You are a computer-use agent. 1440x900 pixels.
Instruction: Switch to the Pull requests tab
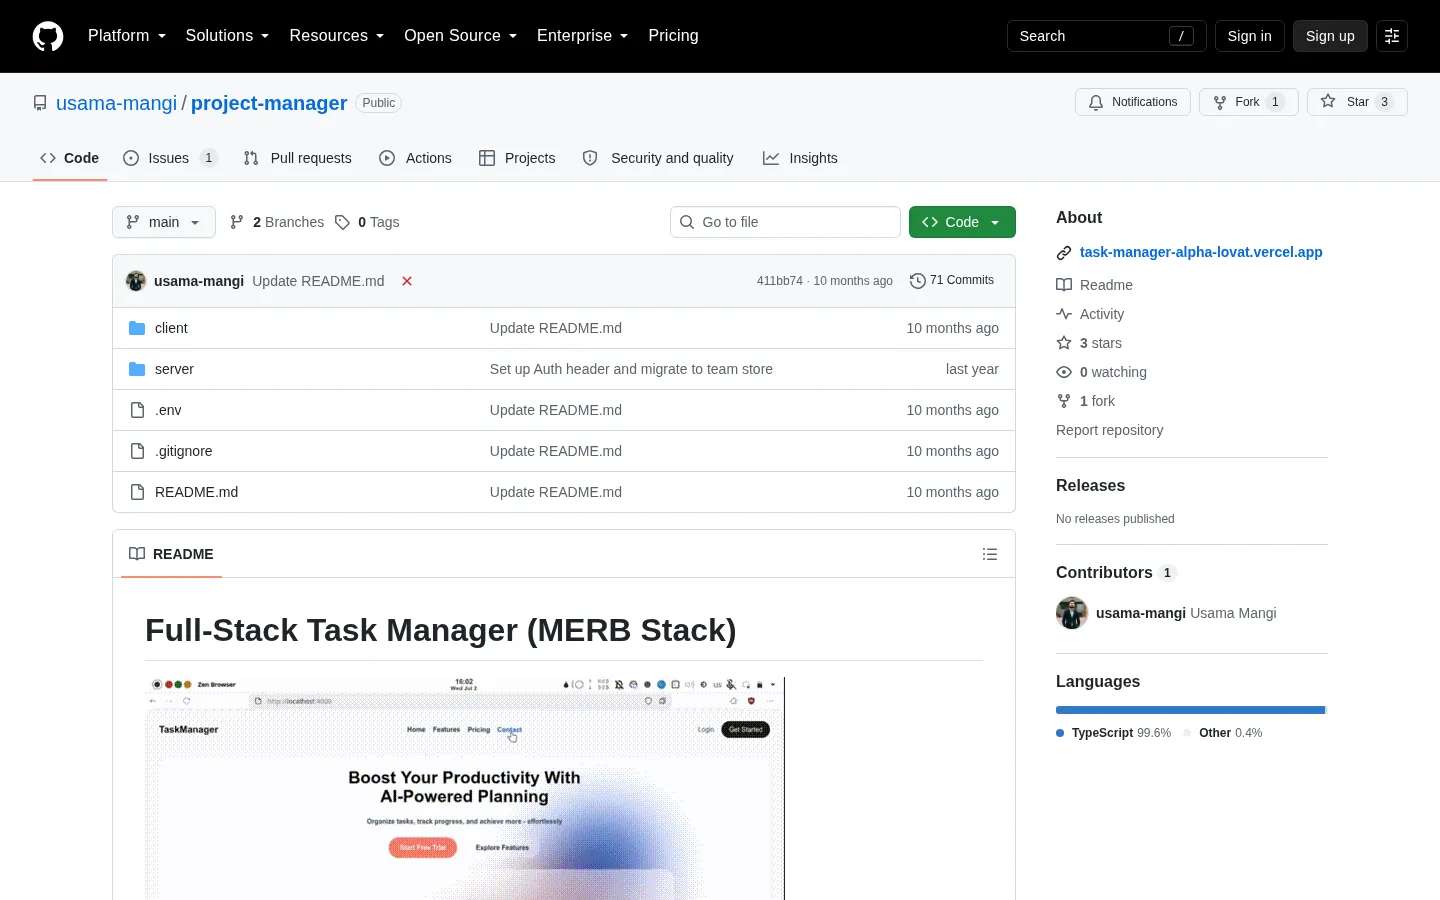tap(297, 158)
